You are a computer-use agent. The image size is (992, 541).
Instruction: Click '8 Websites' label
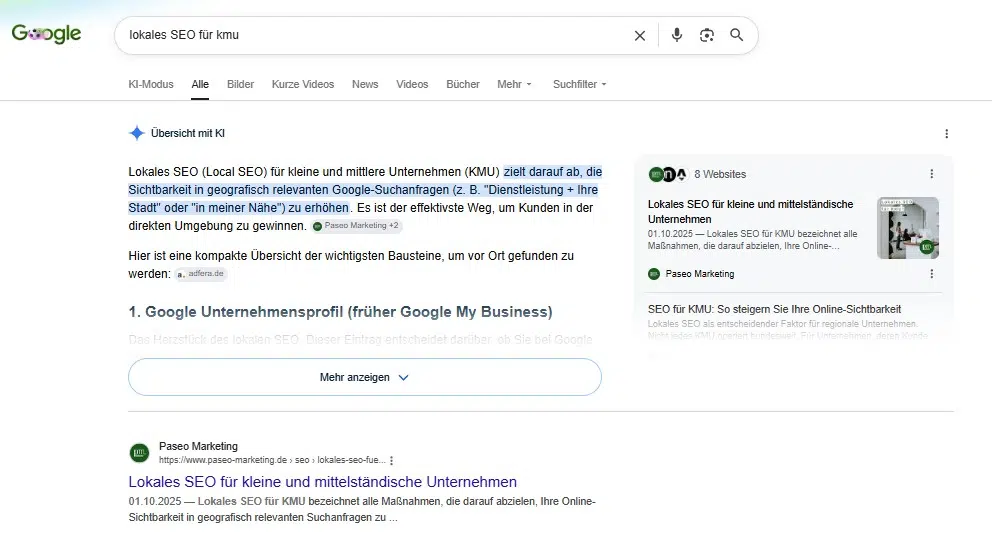720,174
